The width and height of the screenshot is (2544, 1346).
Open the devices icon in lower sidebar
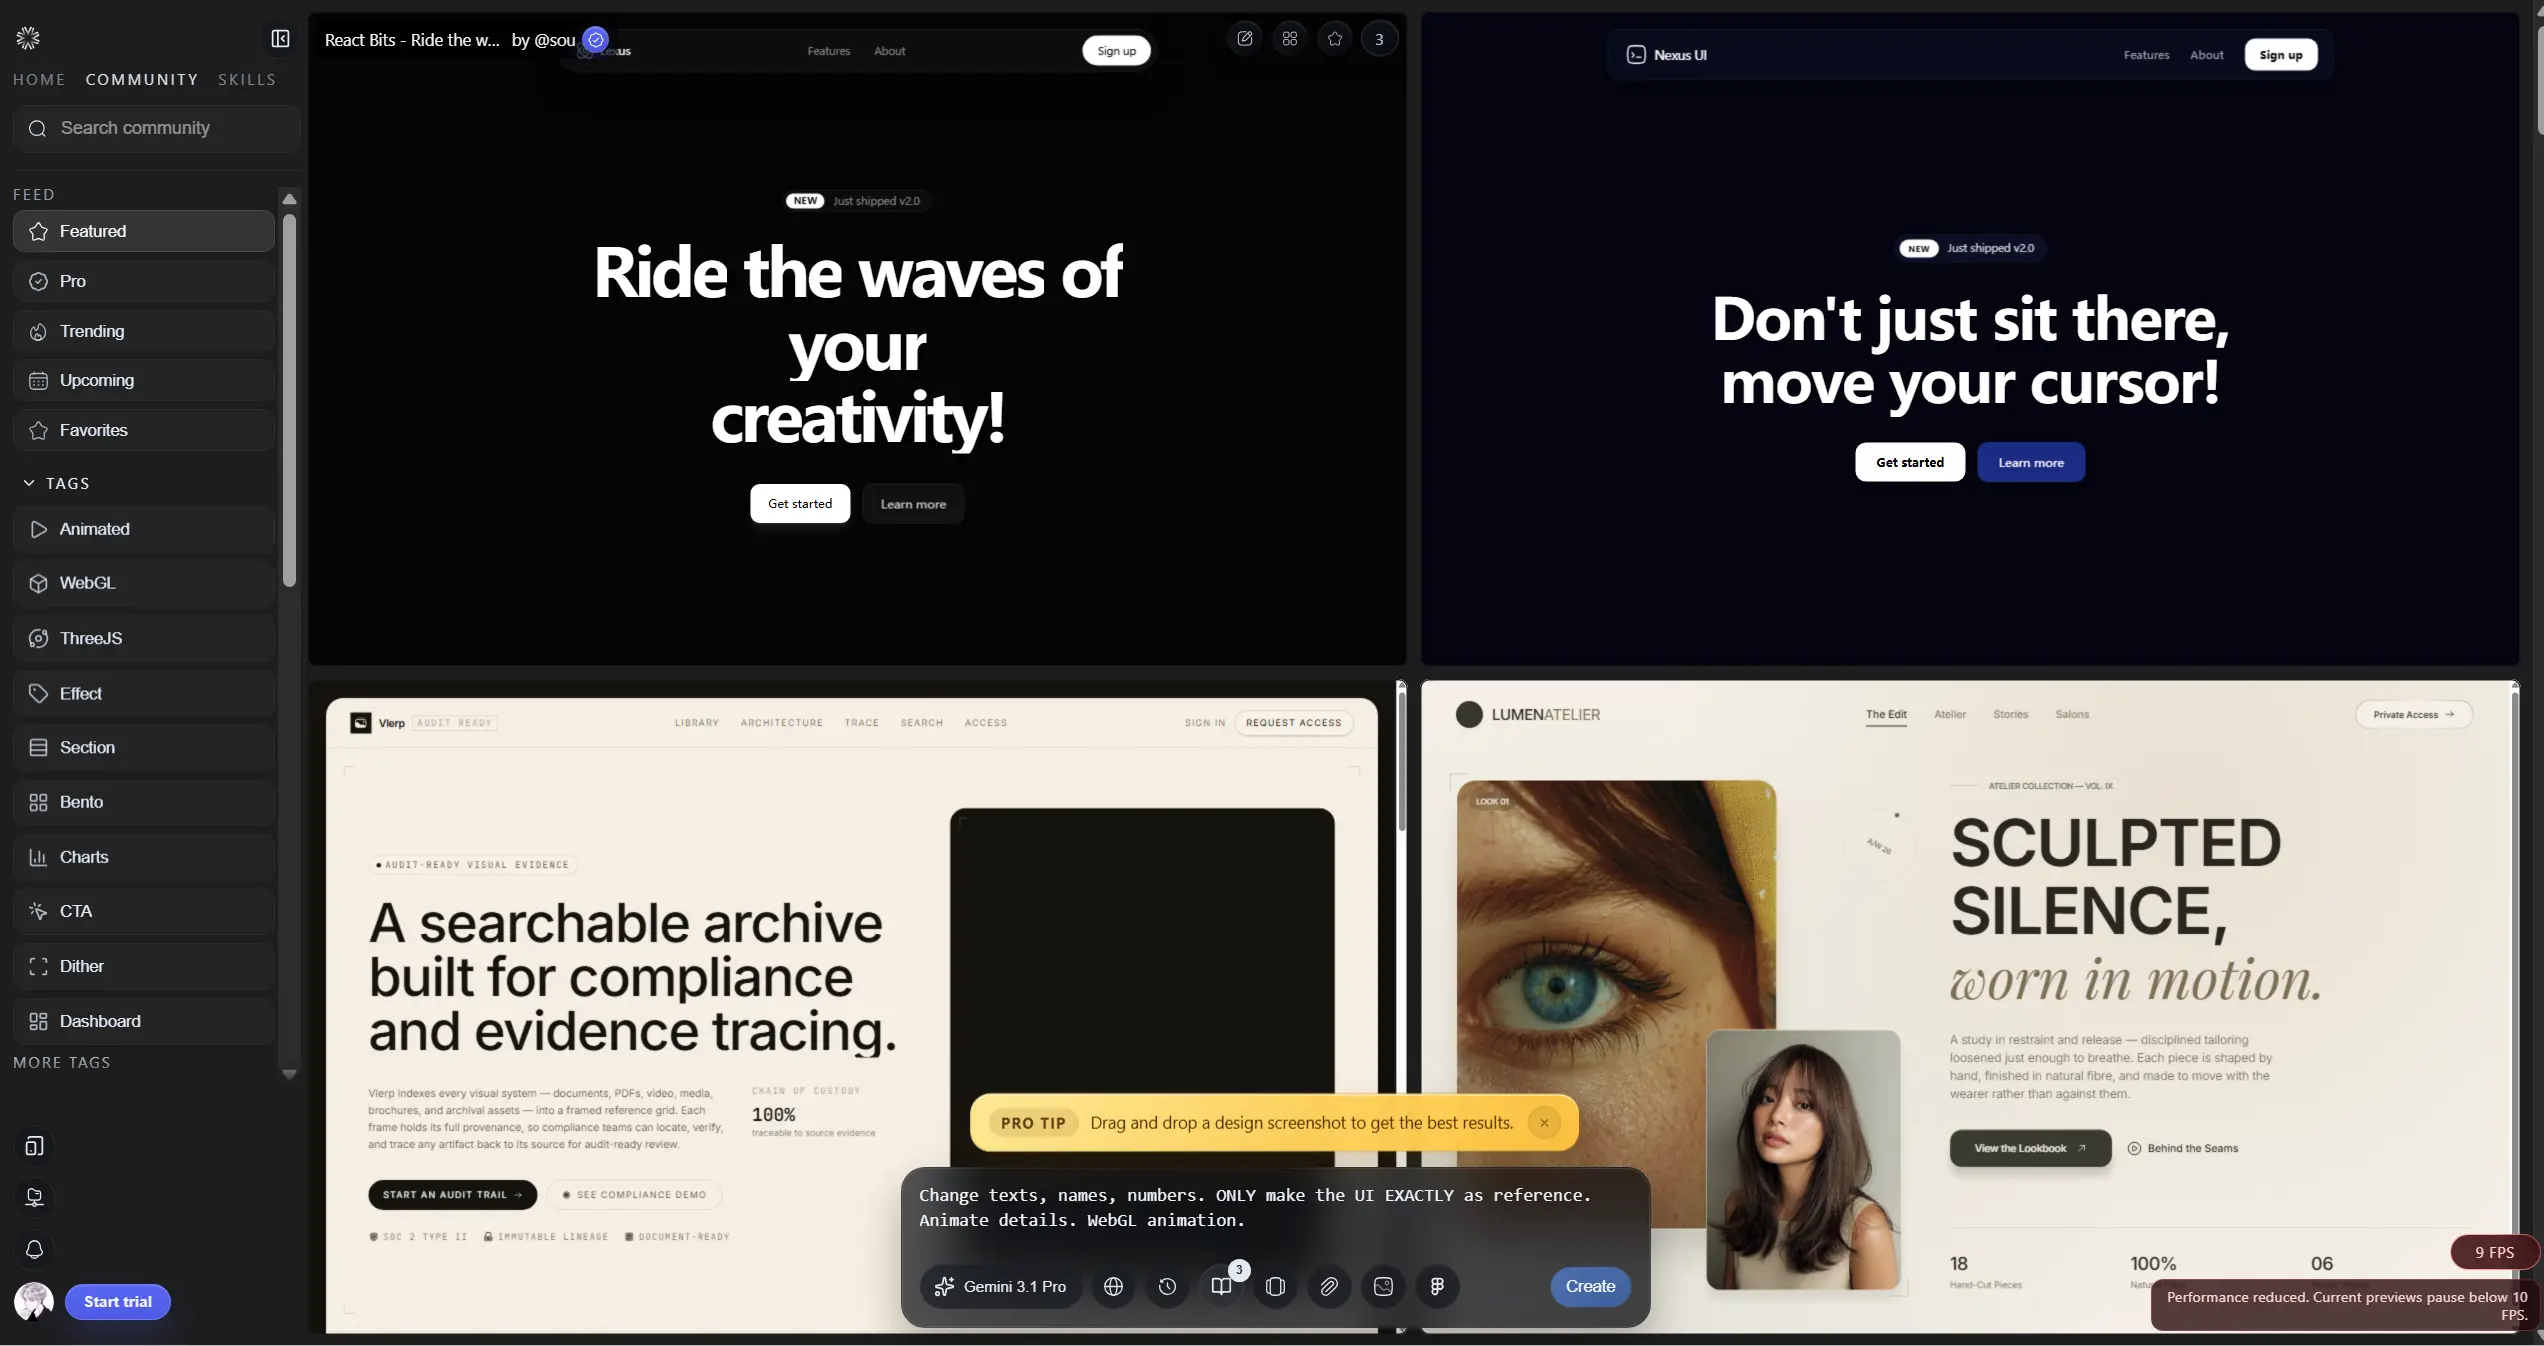coord(34,1146)
